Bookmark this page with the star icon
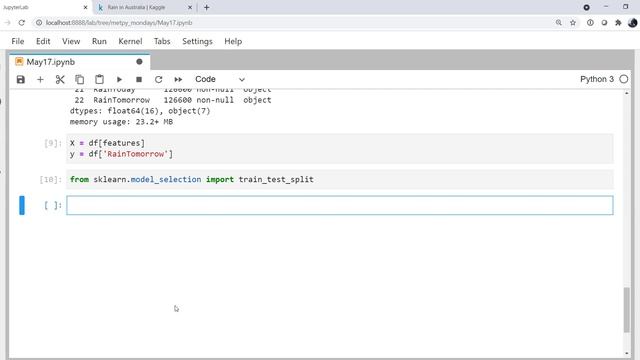Image resolution: width=640 pixels, height=360 pixels. point(573,23)
